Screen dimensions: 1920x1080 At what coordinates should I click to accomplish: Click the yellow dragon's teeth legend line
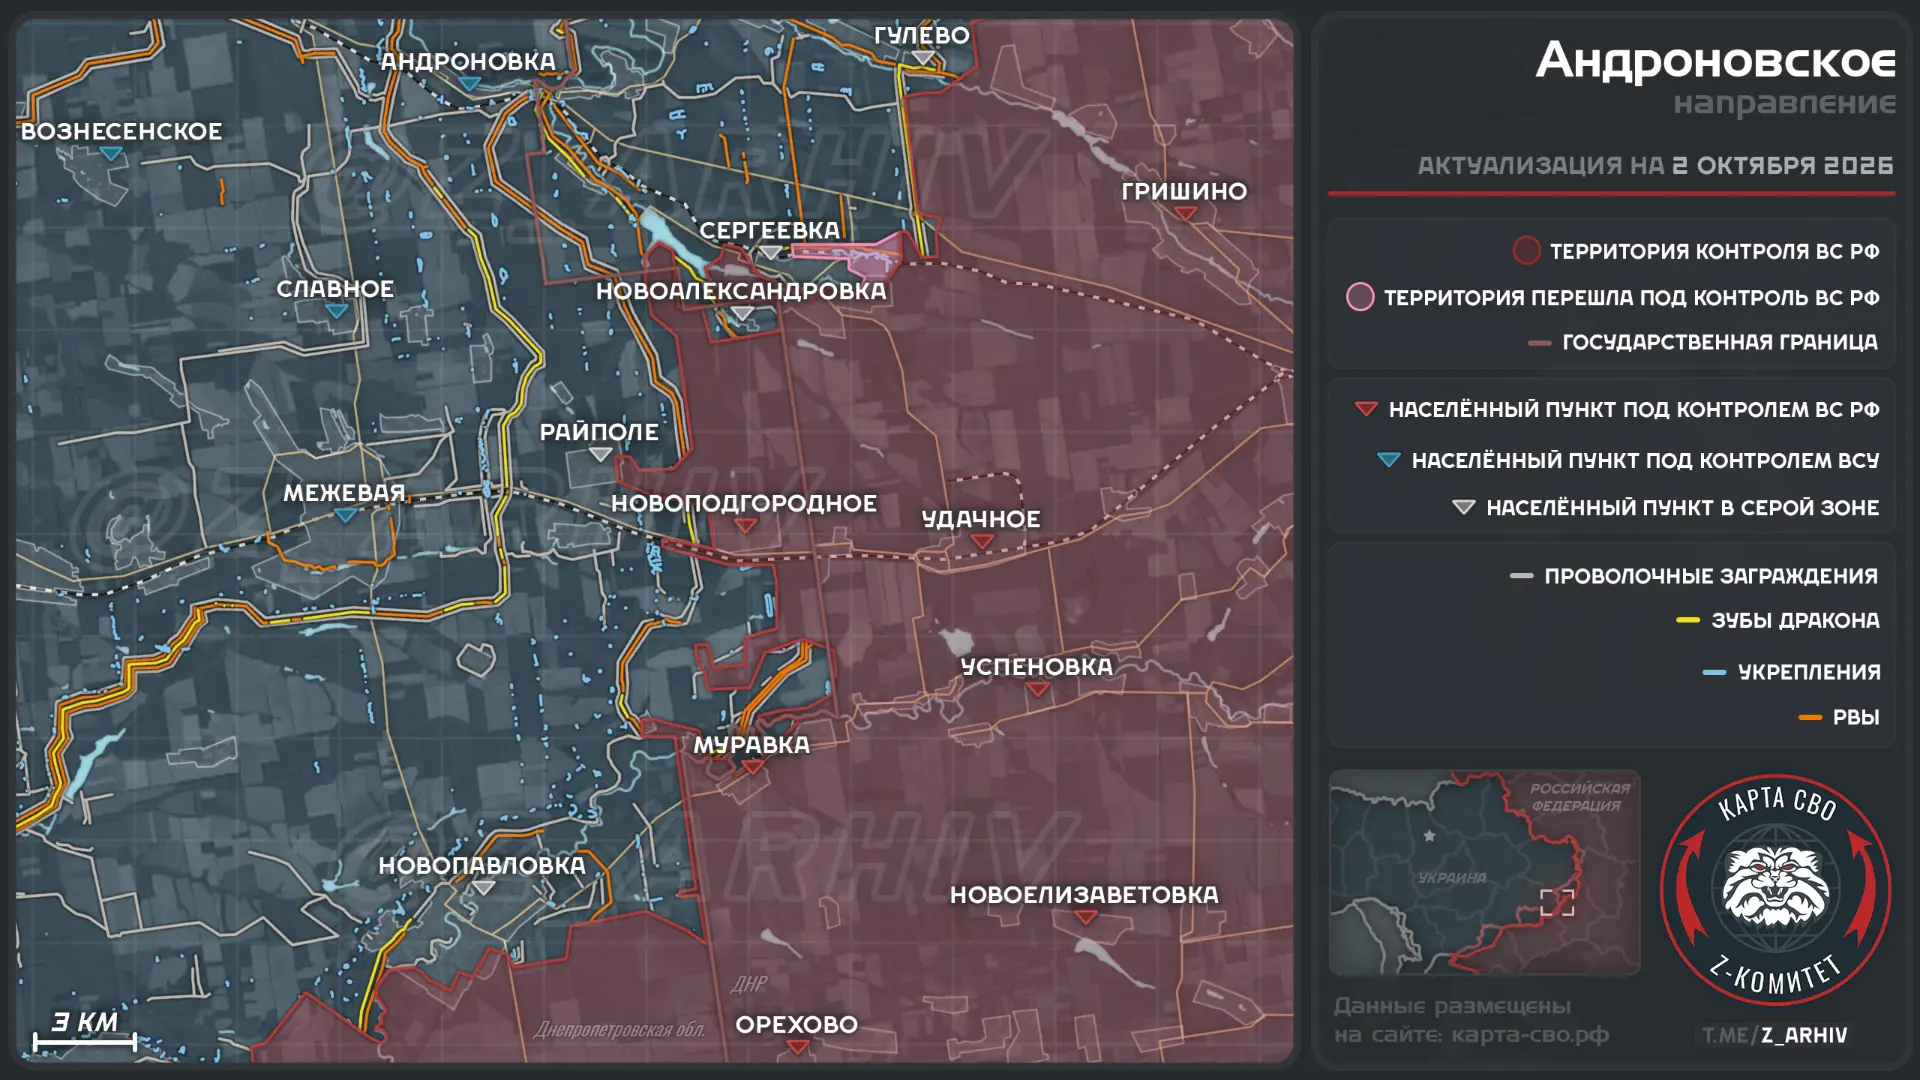pos(1688,621)
